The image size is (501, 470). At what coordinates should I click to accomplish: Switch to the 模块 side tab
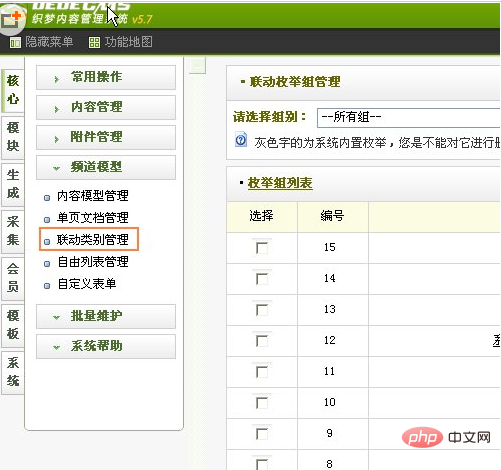pyautogui.click(x=13, y=137)
